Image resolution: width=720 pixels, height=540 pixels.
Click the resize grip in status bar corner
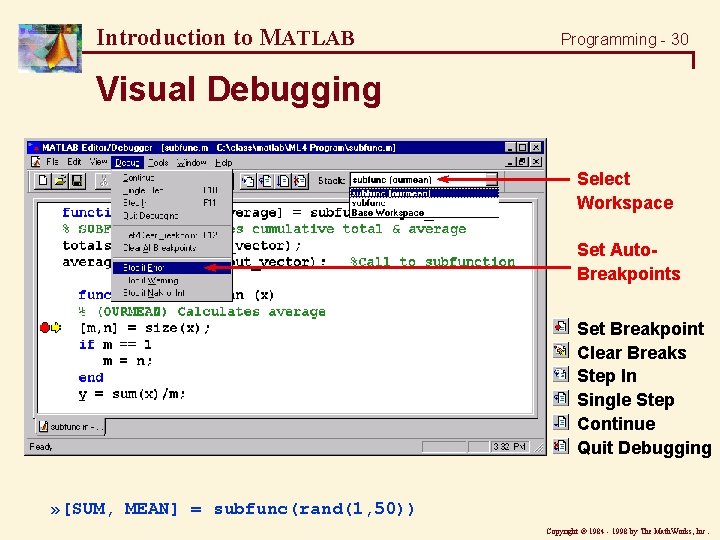[x=540, y=448]
